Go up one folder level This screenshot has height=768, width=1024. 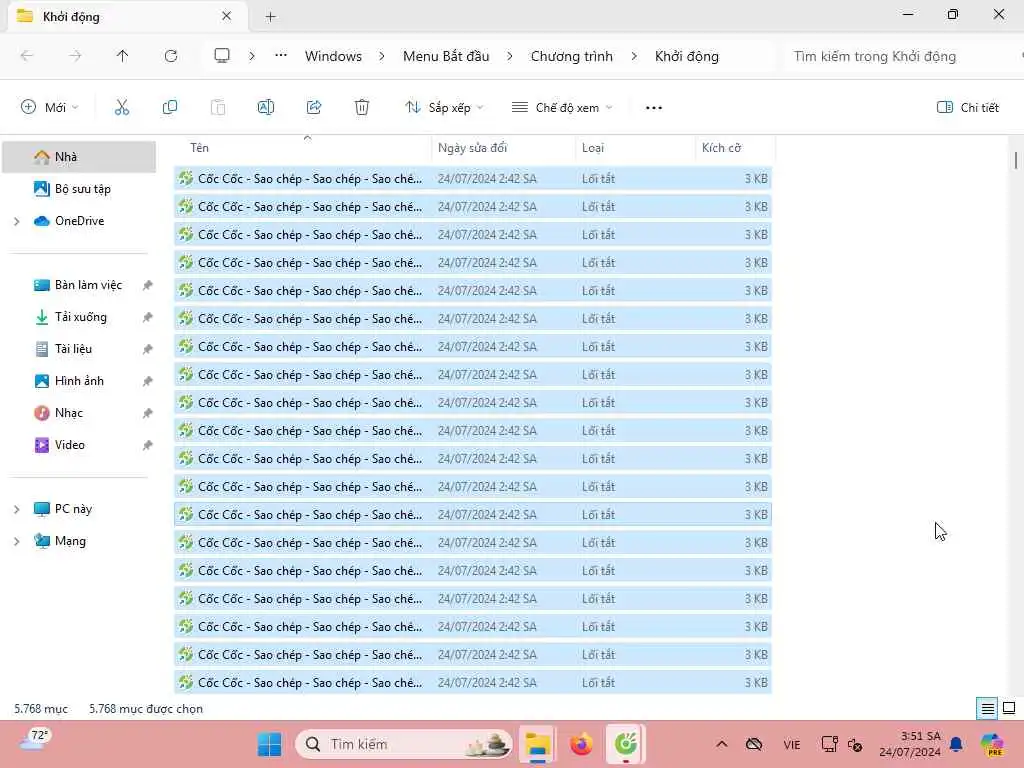(122, 56)
